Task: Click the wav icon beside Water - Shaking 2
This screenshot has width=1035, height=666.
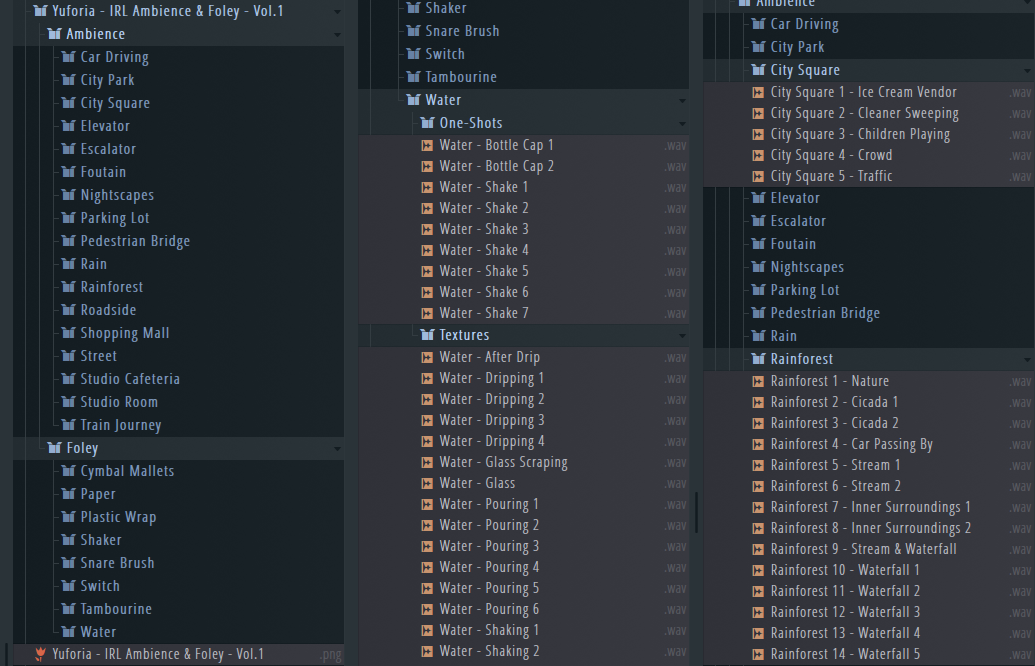Action: [x=427, y=651]
